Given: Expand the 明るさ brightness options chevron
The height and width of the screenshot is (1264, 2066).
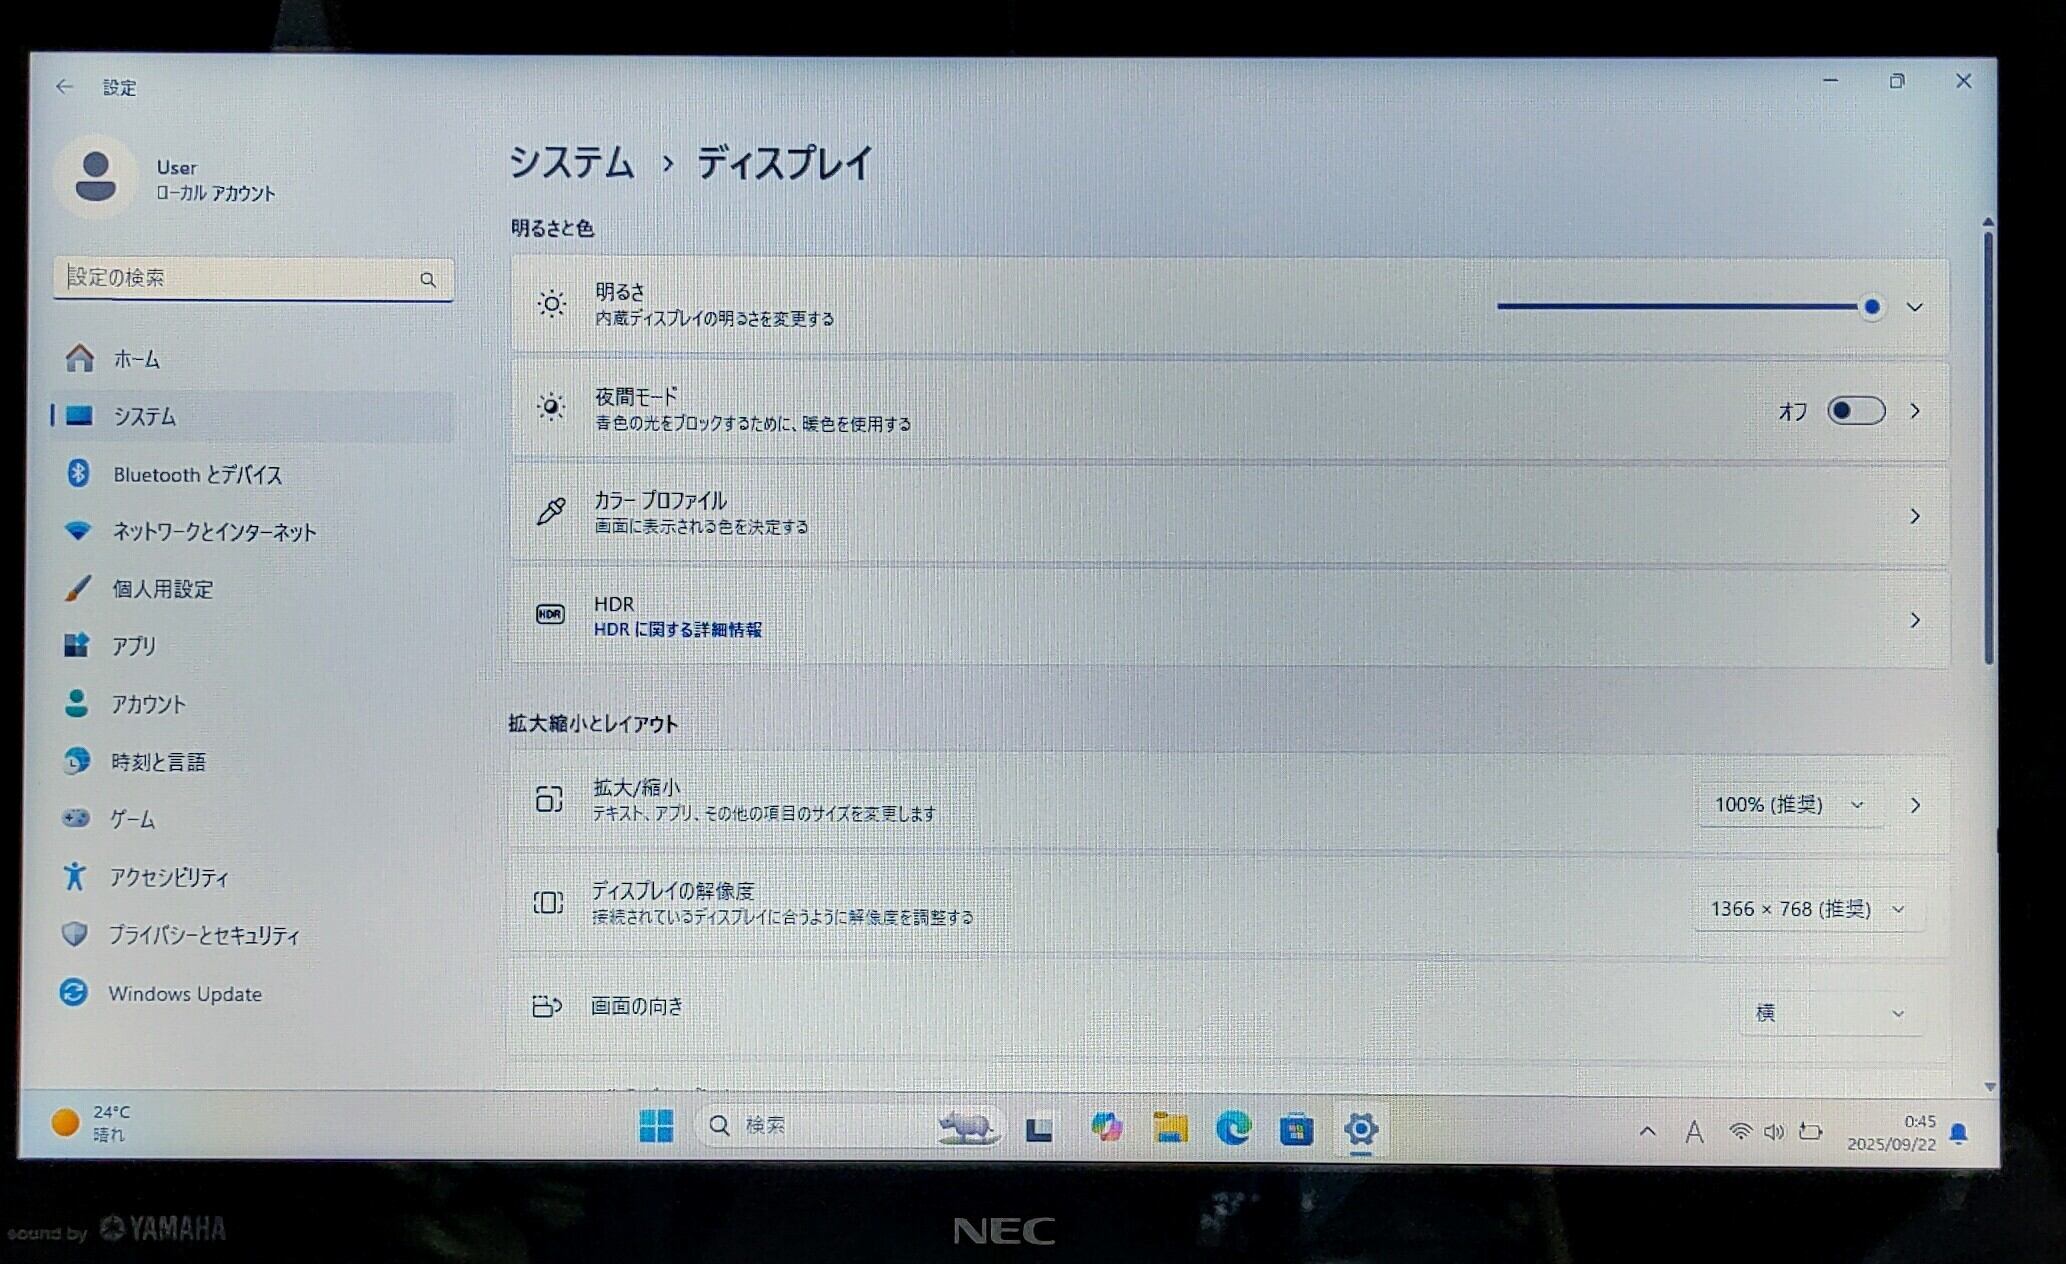Looking at the screenshot, I should tap(1914, 307).
